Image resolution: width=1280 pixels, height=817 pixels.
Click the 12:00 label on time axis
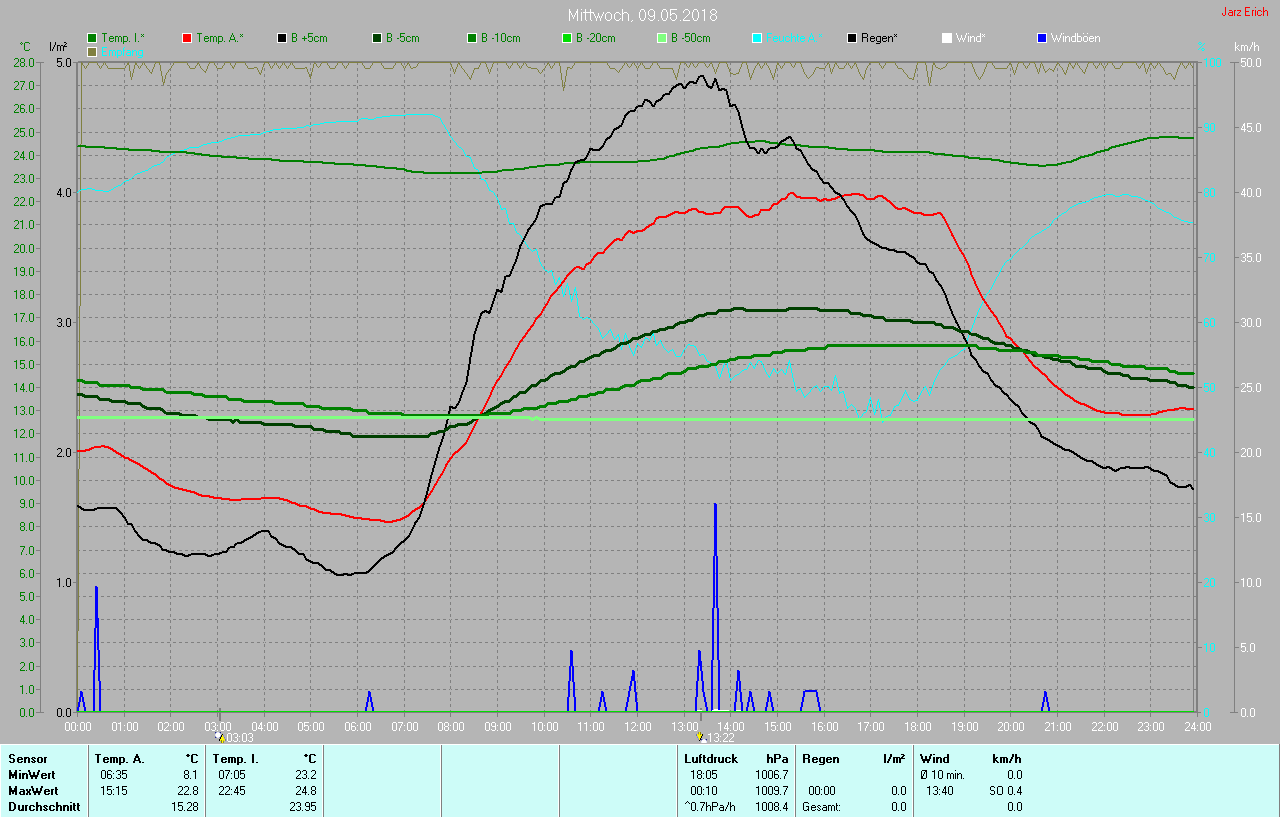click(637, 726)
